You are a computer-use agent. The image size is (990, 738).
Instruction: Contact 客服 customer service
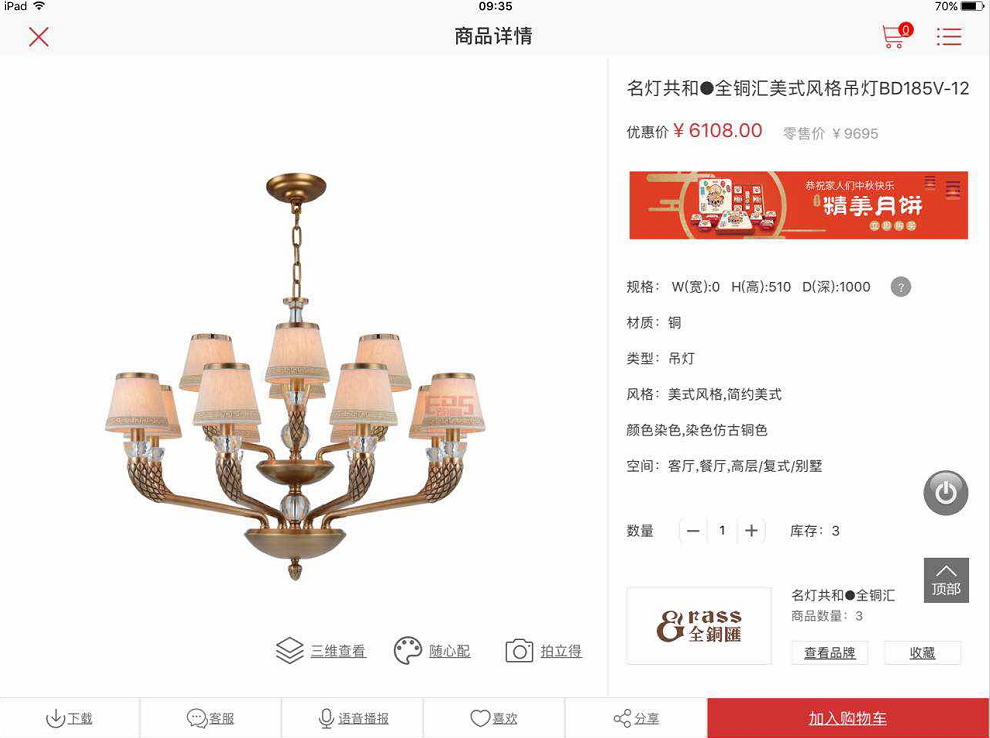coord(210,718)
